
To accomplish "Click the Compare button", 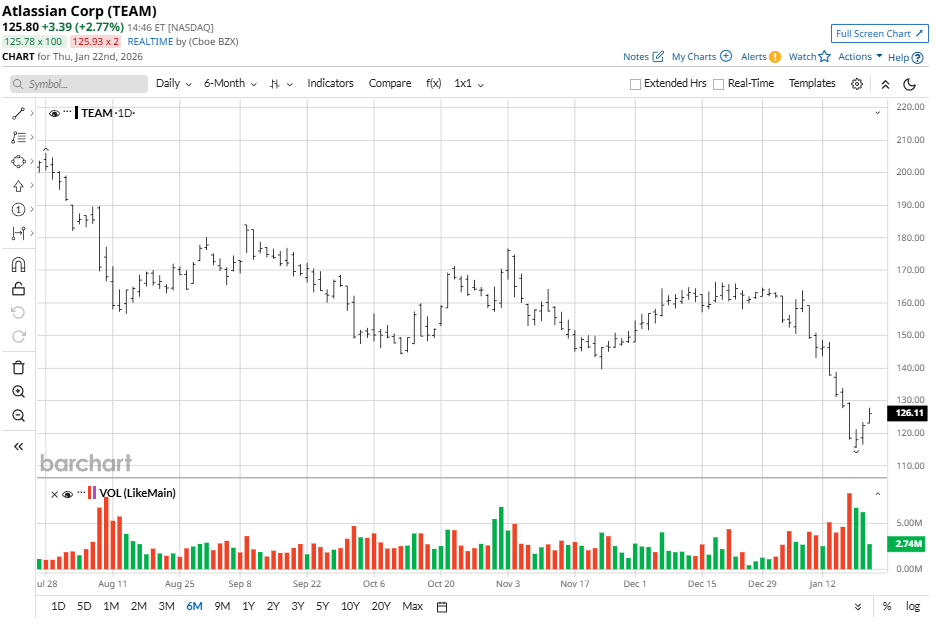I will pos(390,84).
